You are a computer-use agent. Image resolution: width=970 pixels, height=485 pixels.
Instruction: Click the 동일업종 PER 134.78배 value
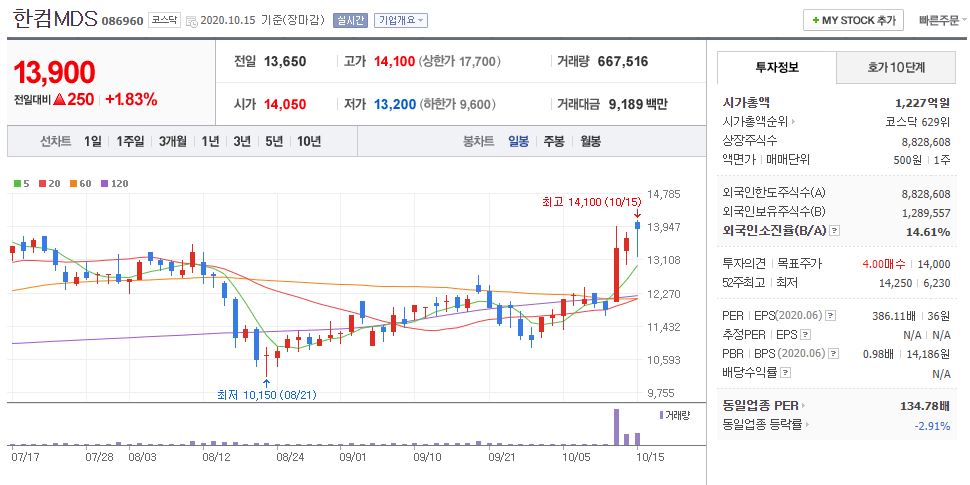coord(925,406)
